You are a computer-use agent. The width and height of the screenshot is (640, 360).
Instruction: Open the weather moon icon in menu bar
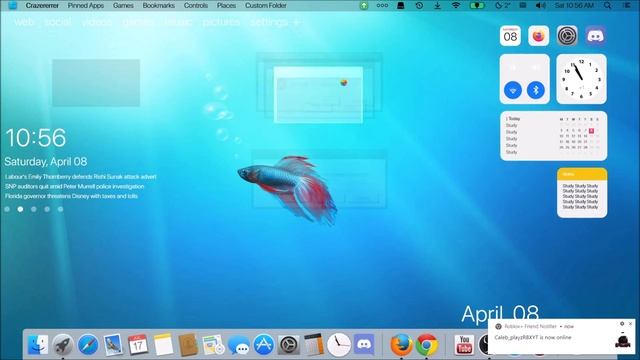pos(502,6)
